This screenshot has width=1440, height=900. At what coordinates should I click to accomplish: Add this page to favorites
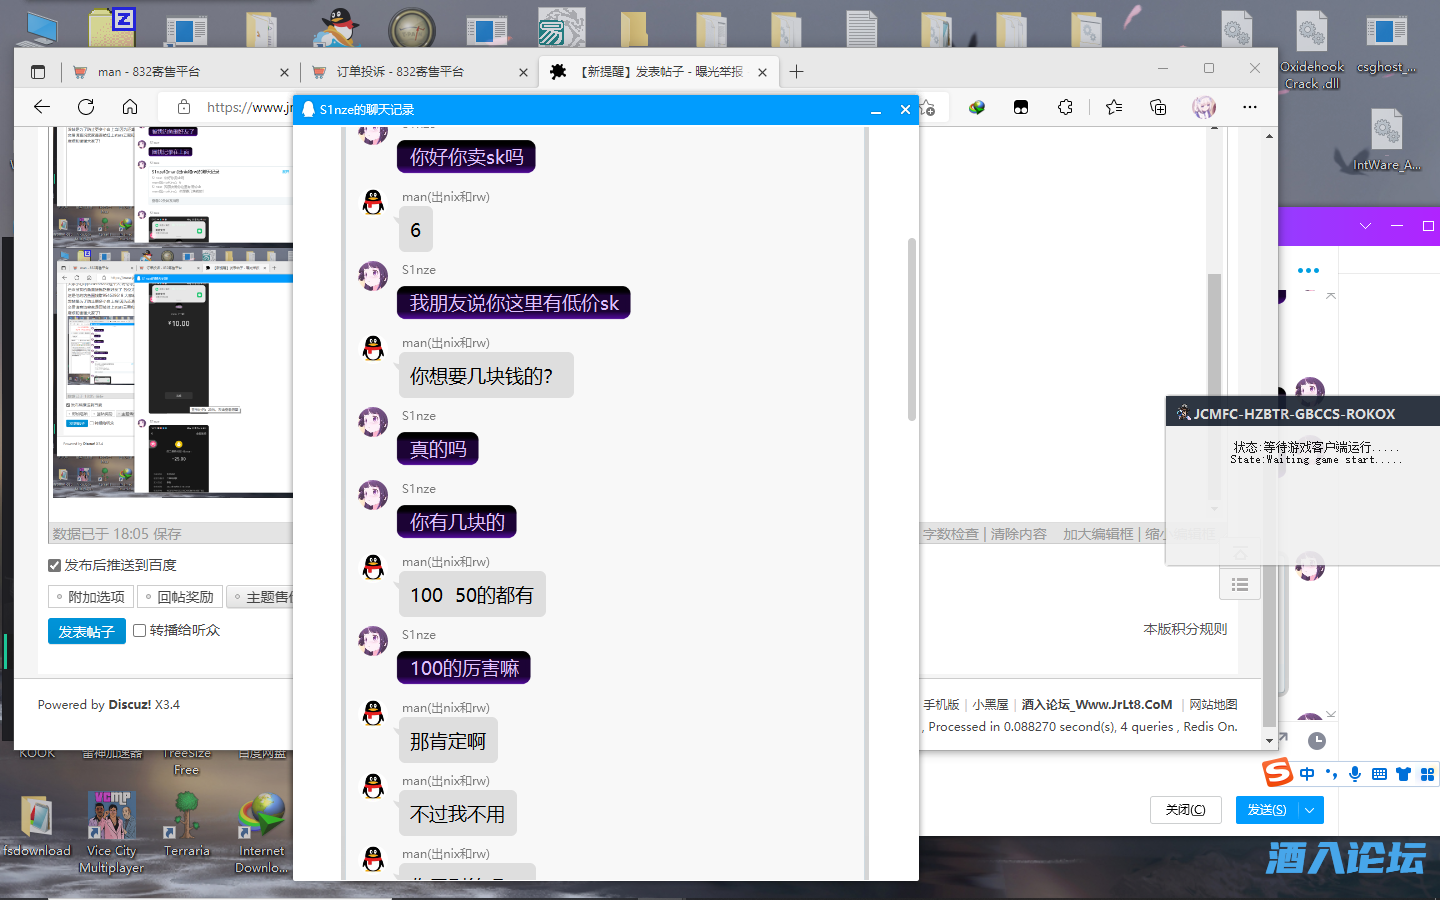pos(928,107)
